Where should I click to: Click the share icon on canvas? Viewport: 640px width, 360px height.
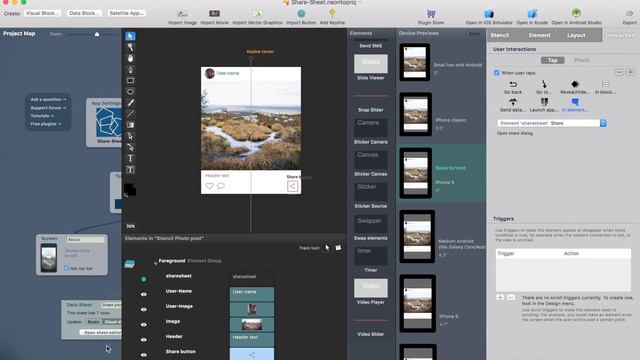[292, 187]
